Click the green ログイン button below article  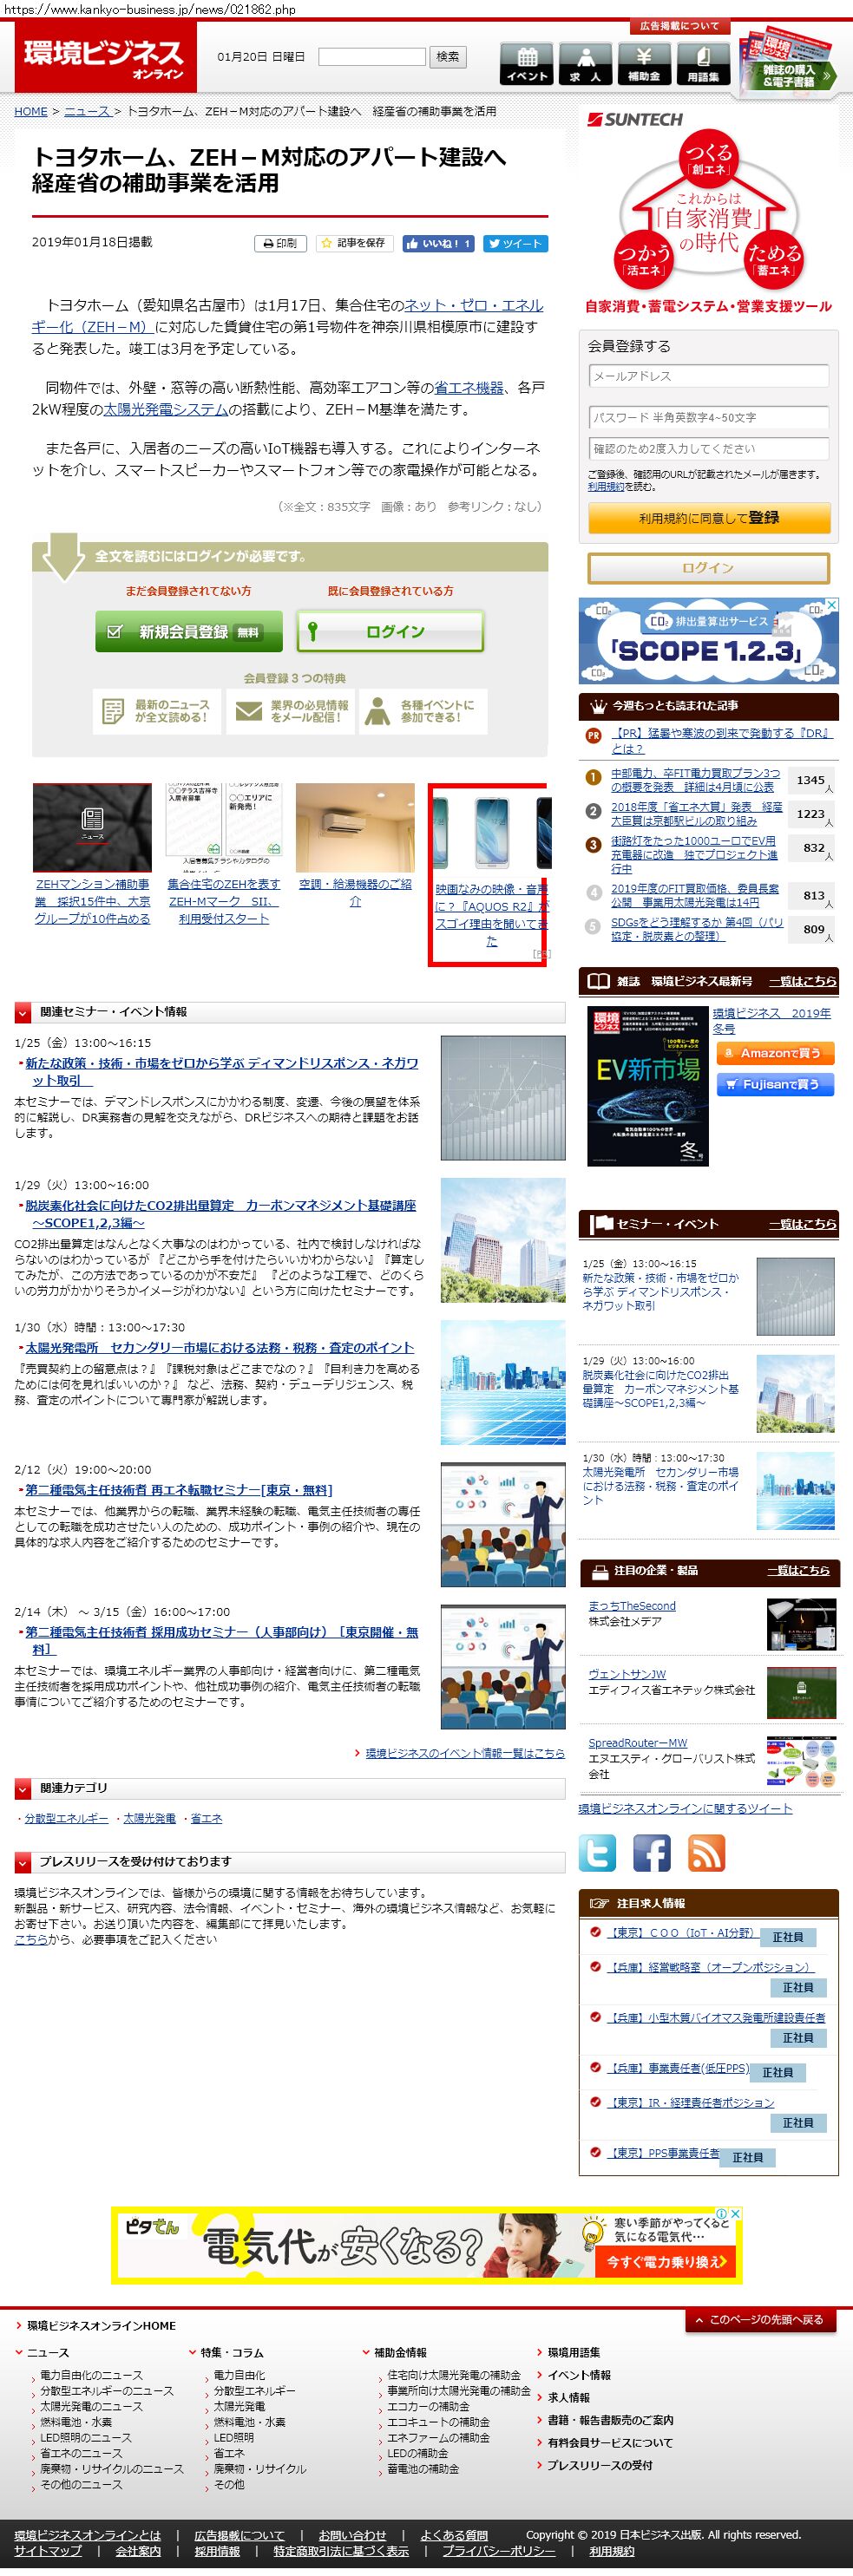390,632
